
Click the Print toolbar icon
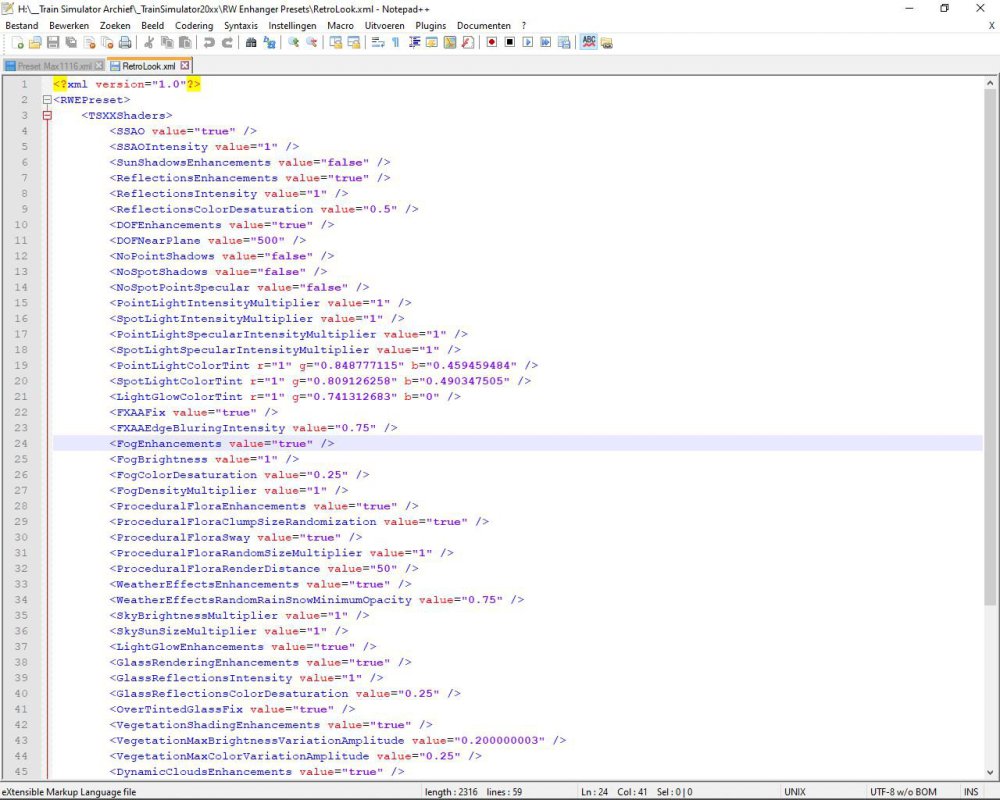[x=125, y=43]
